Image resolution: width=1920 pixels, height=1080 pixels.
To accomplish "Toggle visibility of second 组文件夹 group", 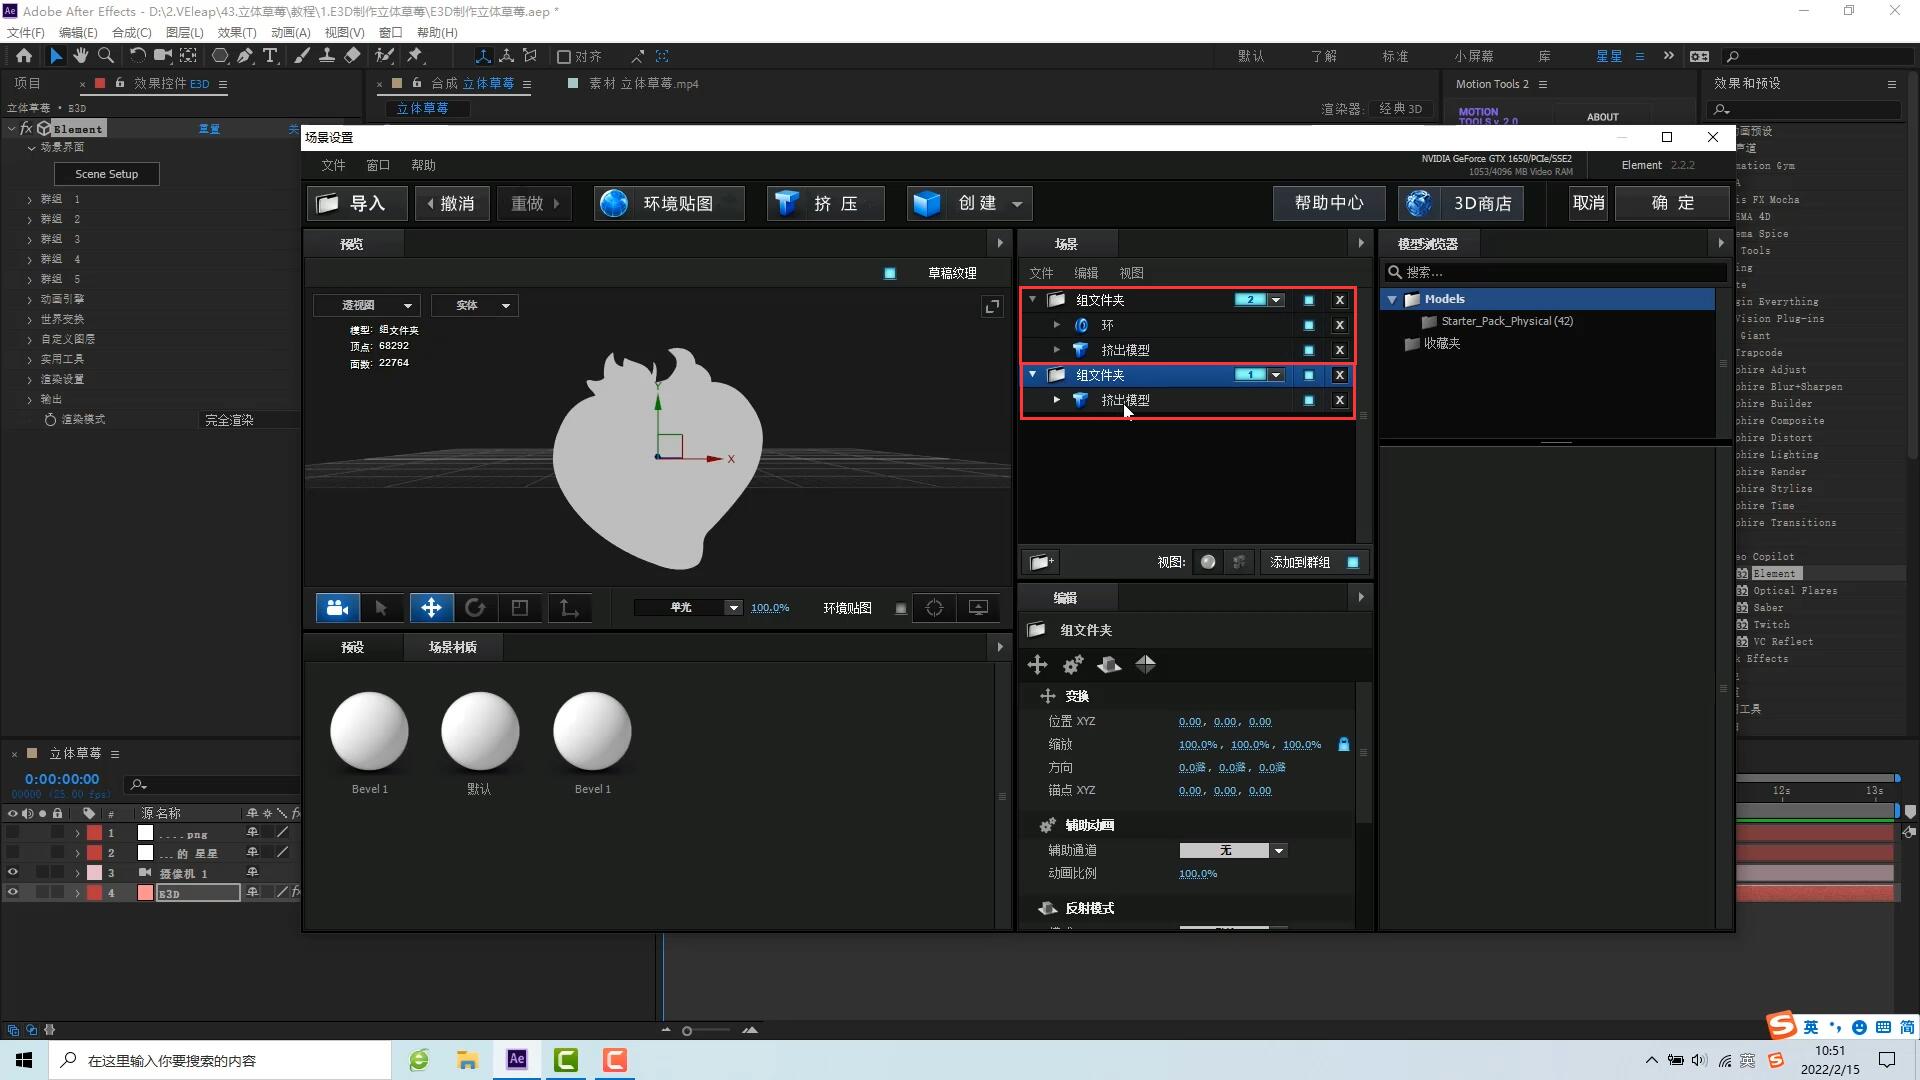I will point(1308,375).
